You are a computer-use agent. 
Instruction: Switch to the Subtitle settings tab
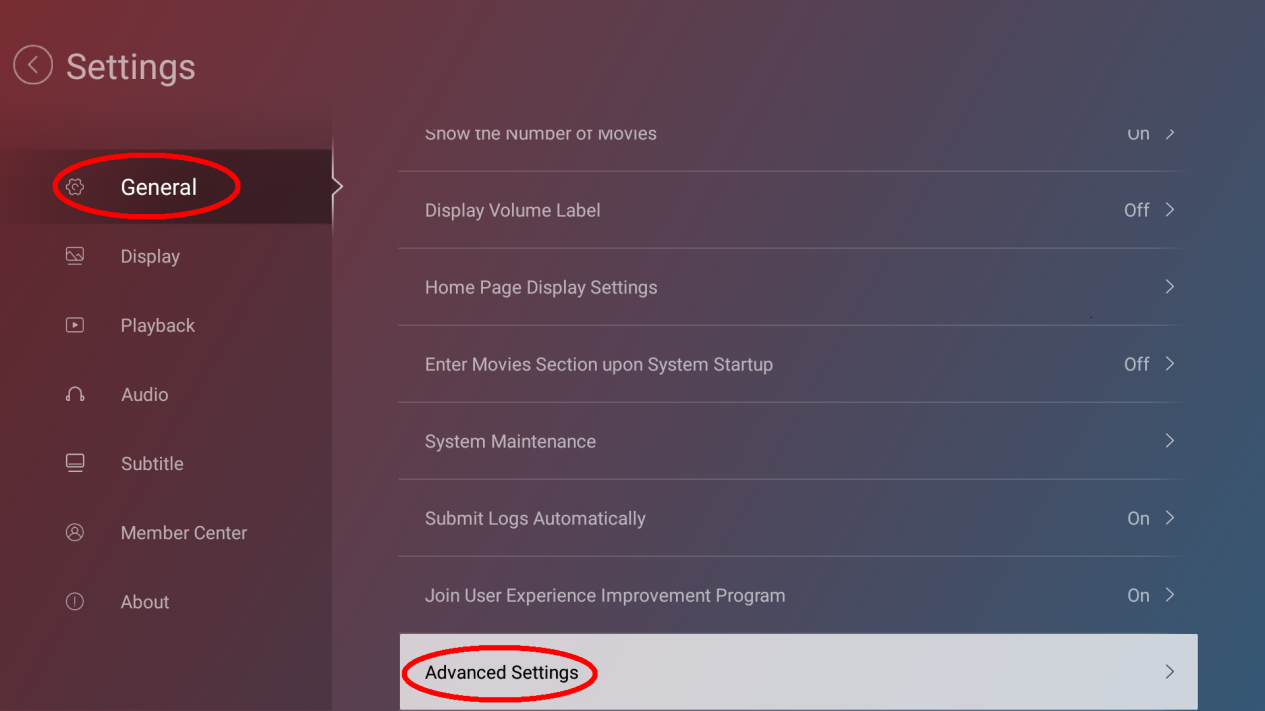pos(152,463)
